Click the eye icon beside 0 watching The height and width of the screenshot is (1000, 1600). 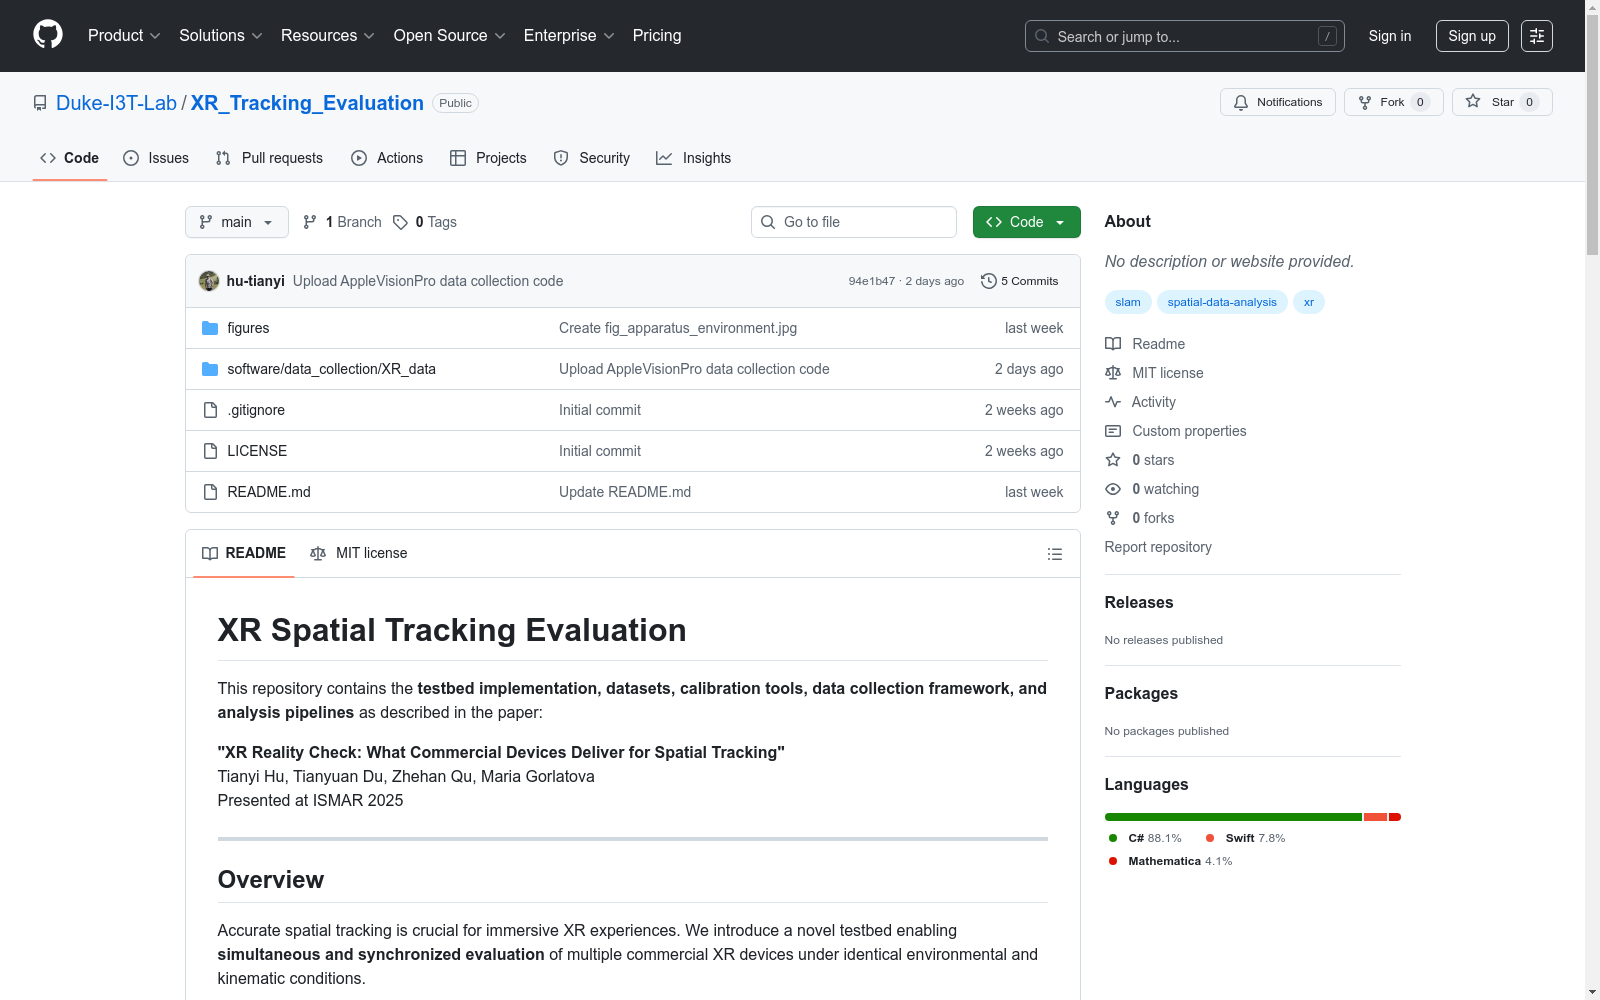(1113, 489)
